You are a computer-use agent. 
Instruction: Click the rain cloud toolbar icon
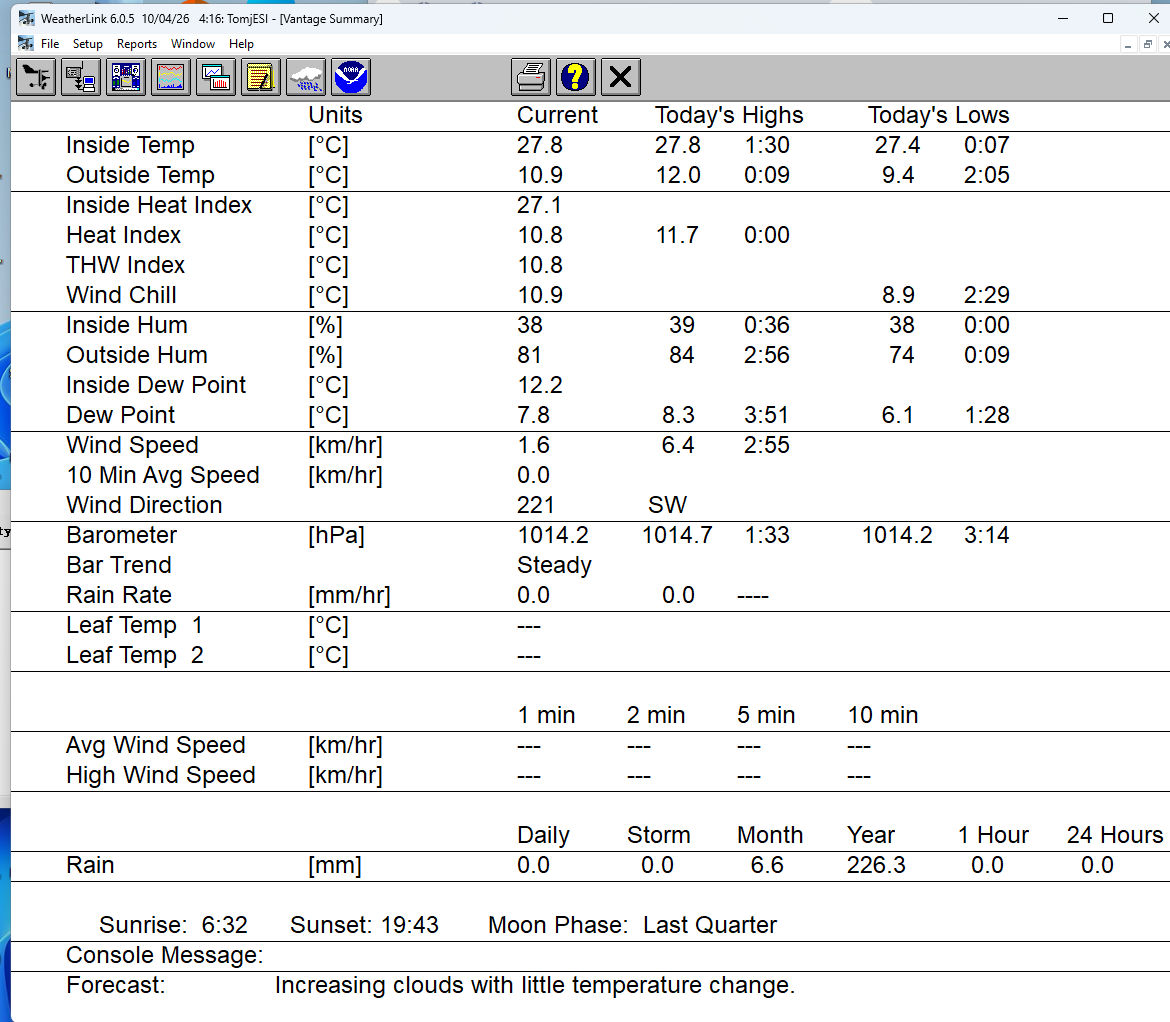click(306, 77)
